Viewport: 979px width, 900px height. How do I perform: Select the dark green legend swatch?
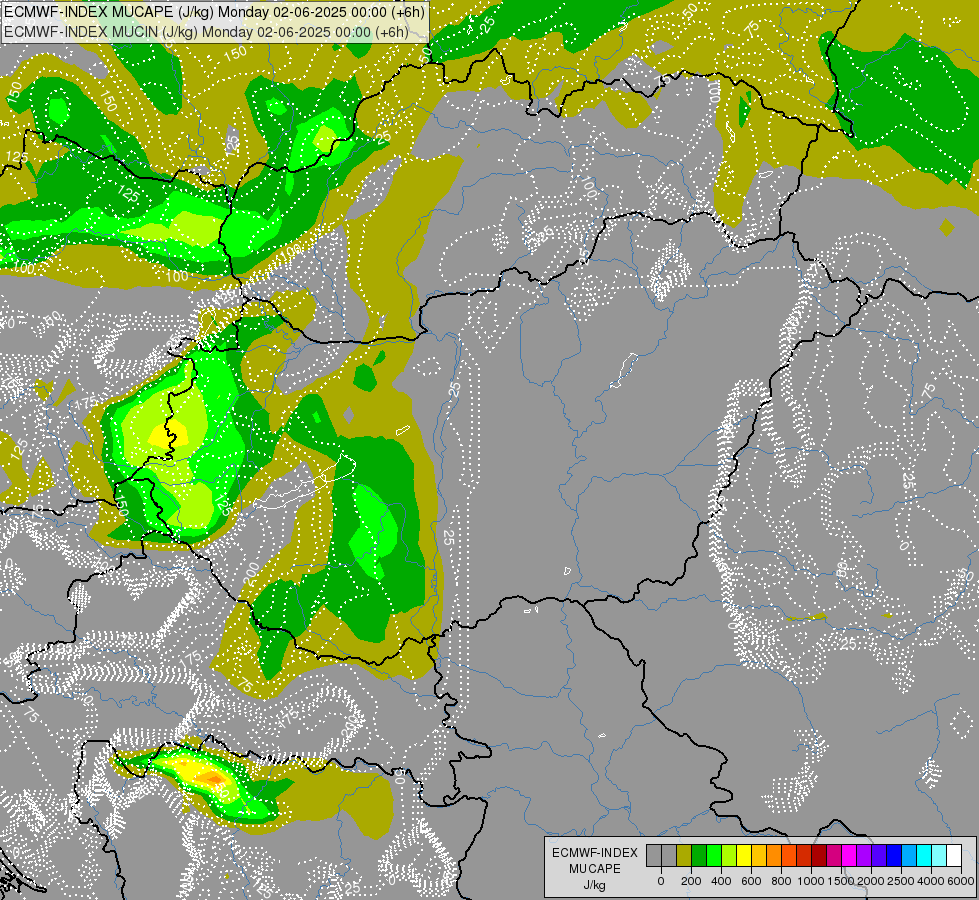tap(699, 855)
